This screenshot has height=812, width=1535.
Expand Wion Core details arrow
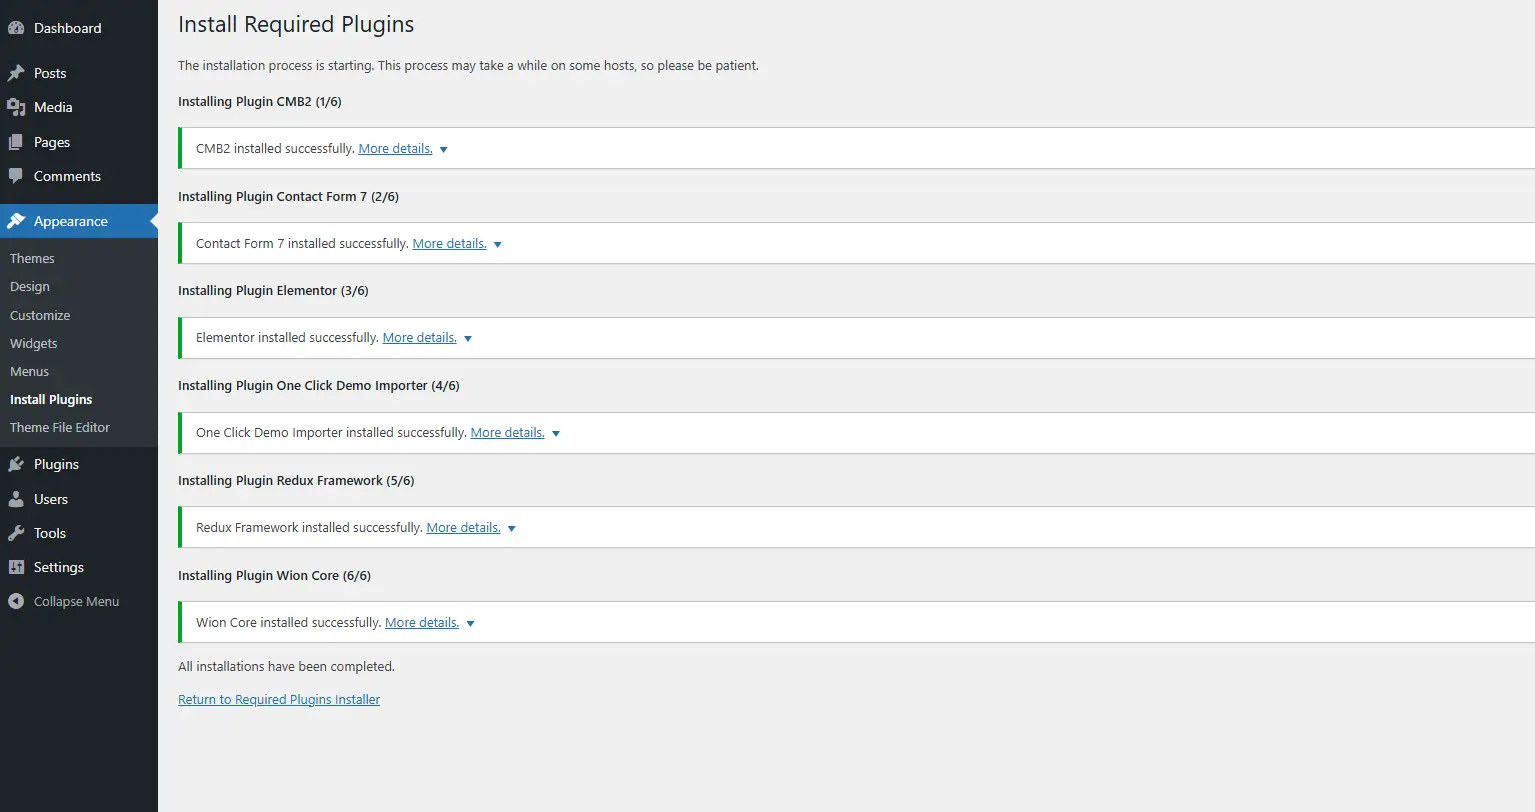pyautogui.click(x=470, y=624)
